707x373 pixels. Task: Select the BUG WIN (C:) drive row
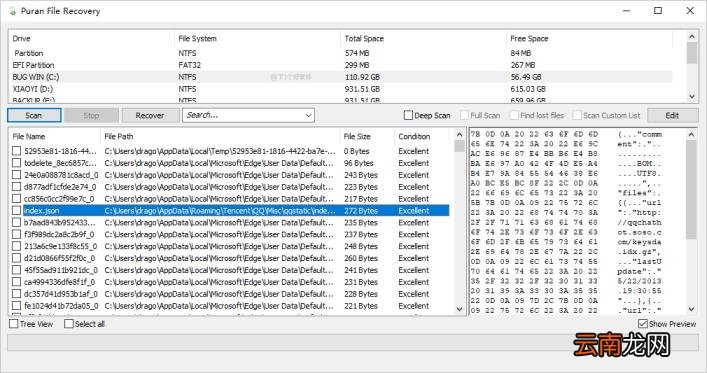coord(341,77)
